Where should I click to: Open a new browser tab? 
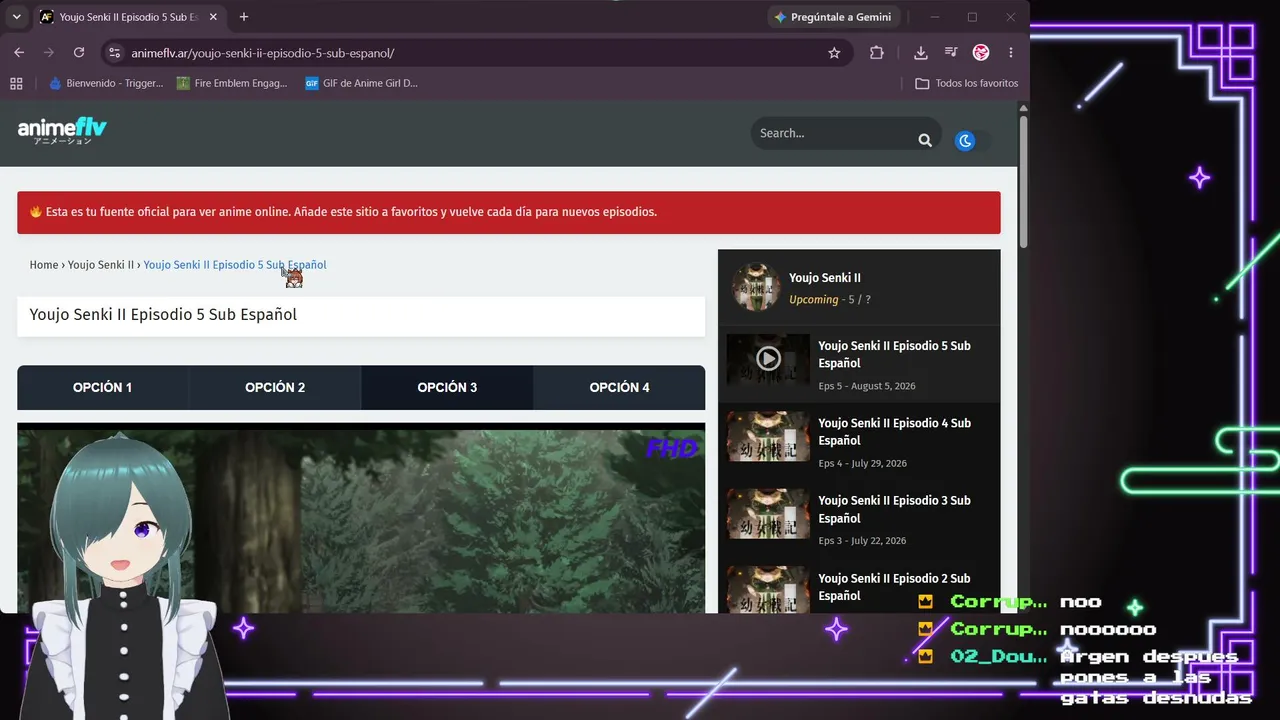point(244,17)
